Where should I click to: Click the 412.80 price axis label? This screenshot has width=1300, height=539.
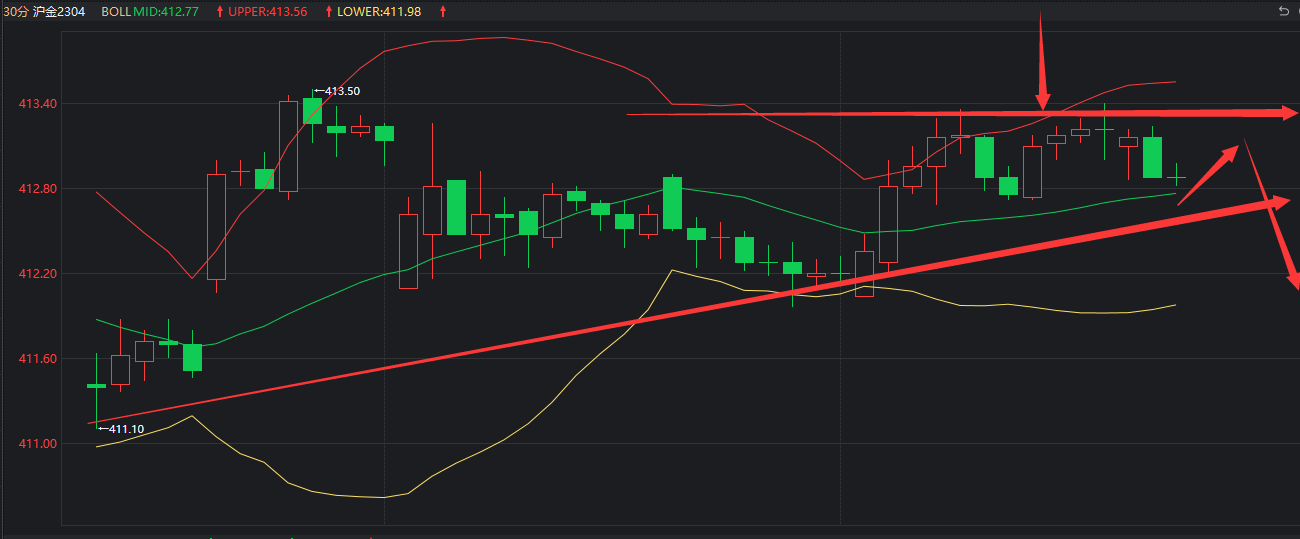(x=37, y=189)
